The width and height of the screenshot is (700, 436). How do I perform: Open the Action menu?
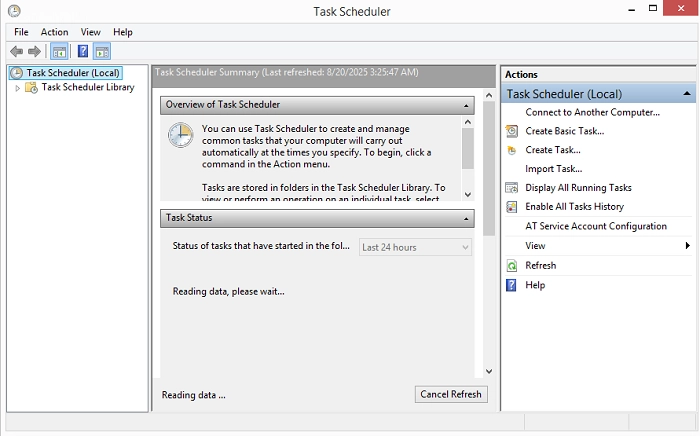point(54,32)
